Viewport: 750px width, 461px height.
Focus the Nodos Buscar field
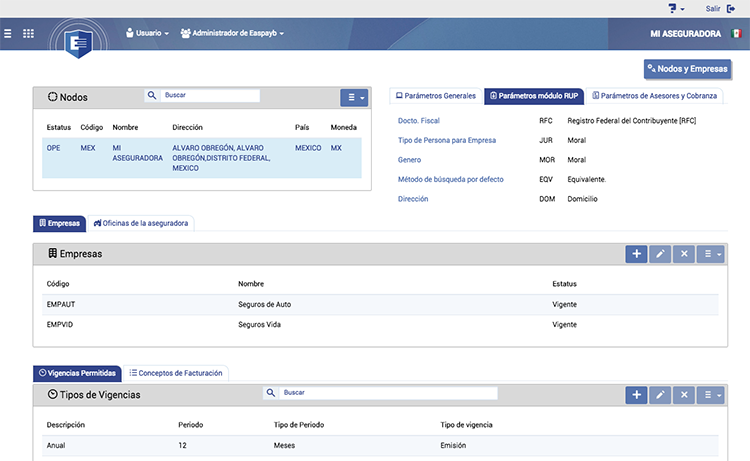point(210,95)
